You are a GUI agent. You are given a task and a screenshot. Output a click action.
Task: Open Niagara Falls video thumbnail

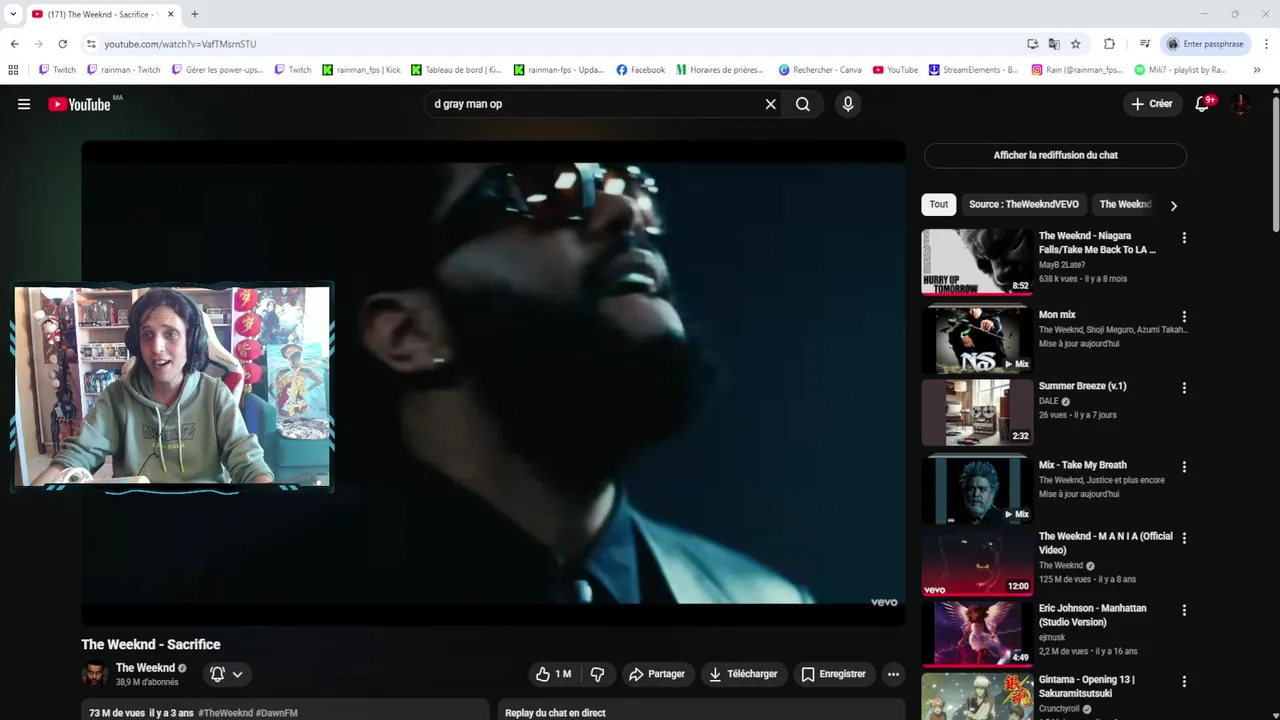977,261
